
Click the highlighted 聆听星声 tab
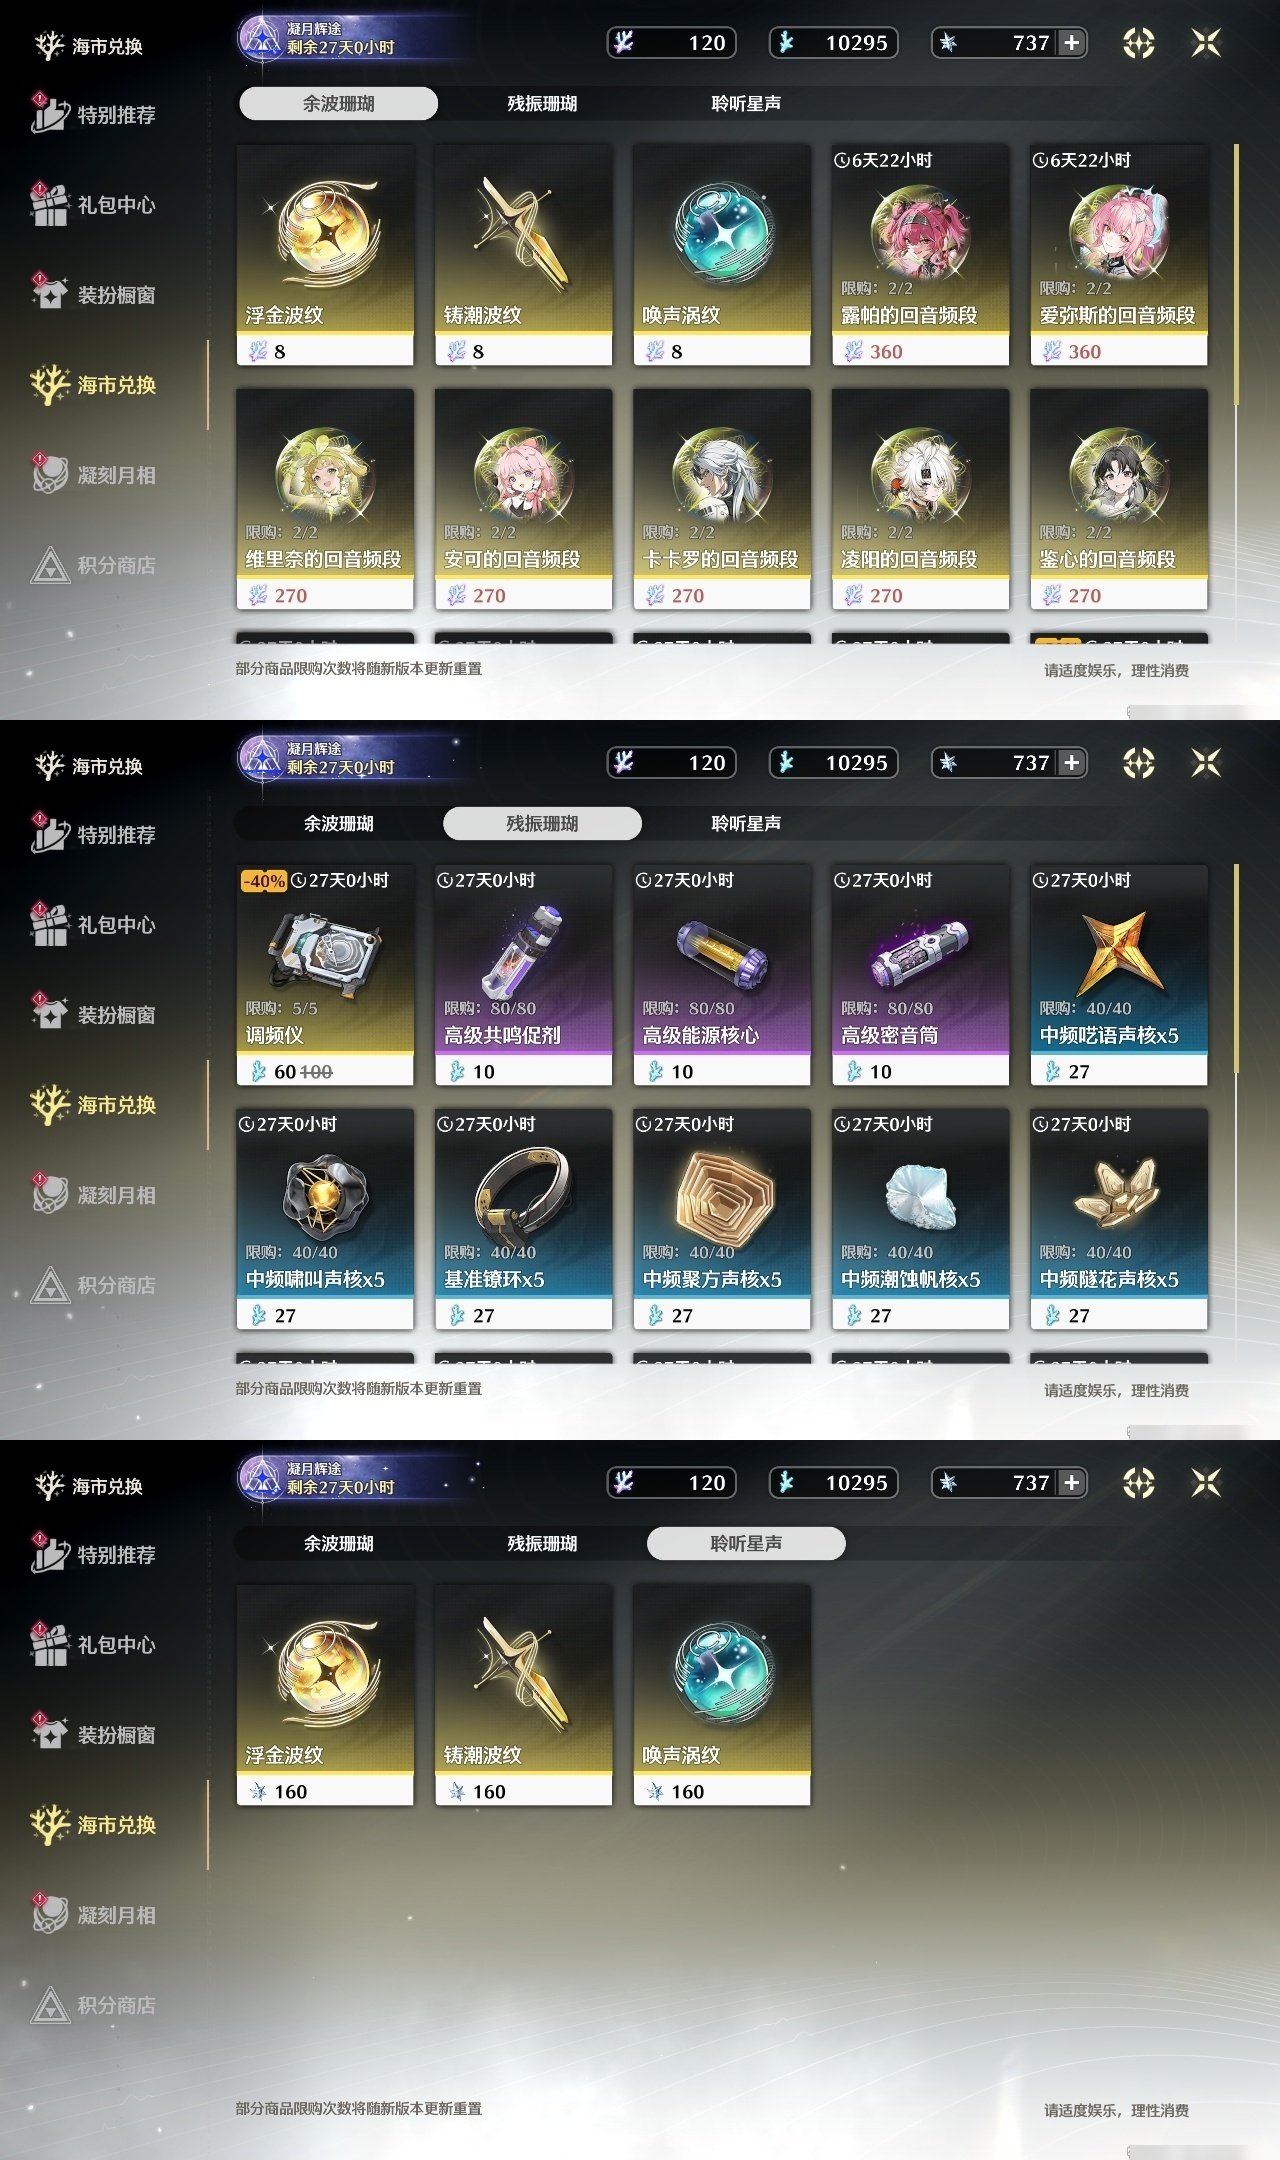[746, 1543]
